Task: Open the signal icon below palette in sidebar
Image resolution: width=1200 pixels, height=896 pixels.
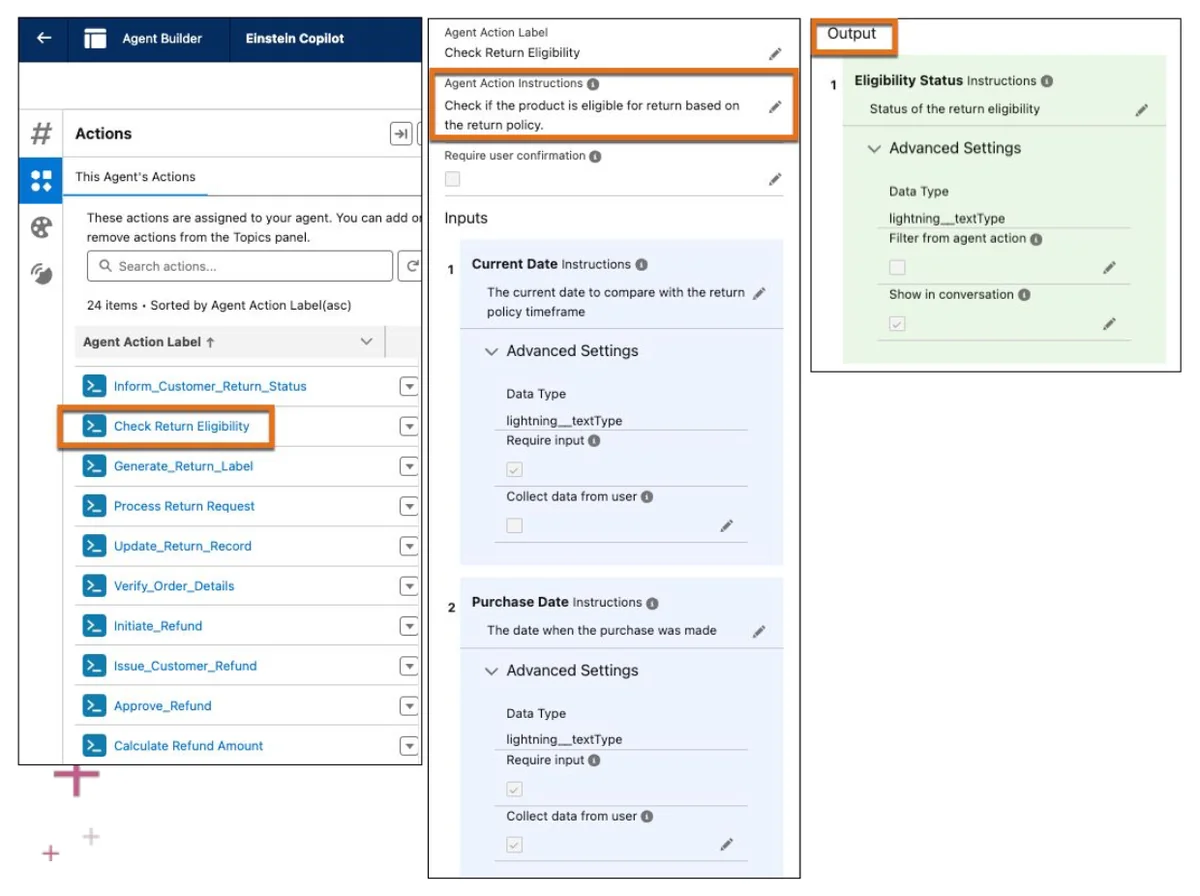Action: tap(41, 274)
